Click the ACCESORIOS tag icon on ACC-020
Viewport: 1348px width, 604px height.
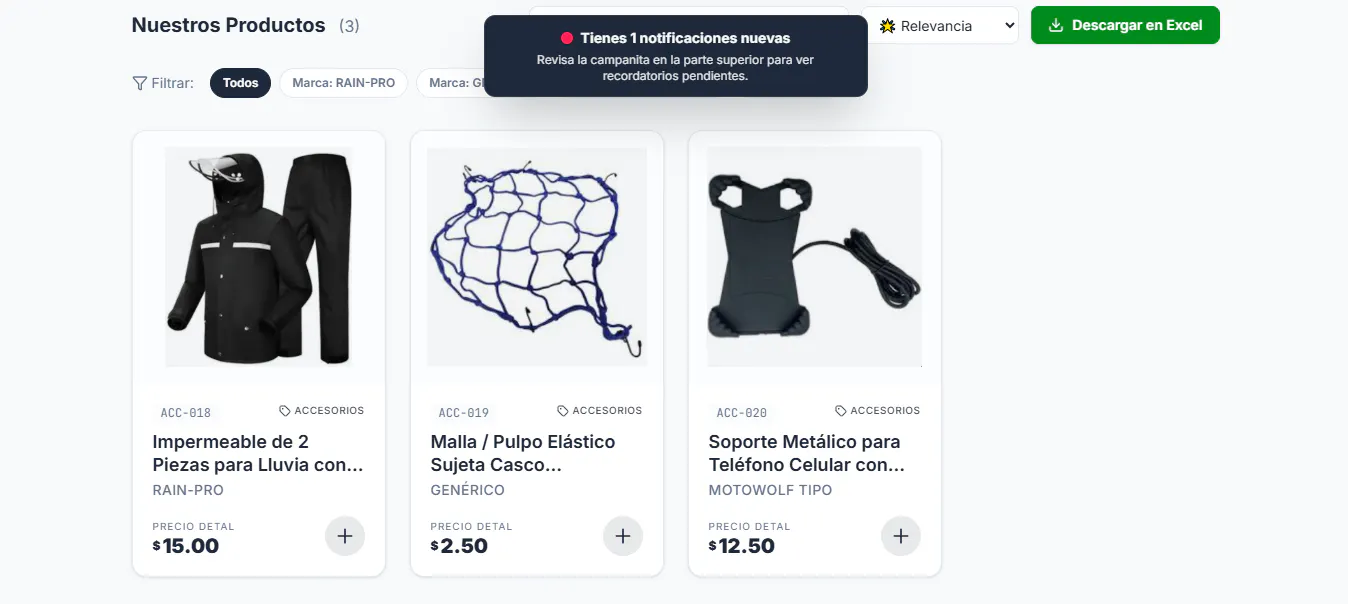[x=841, y=411]
